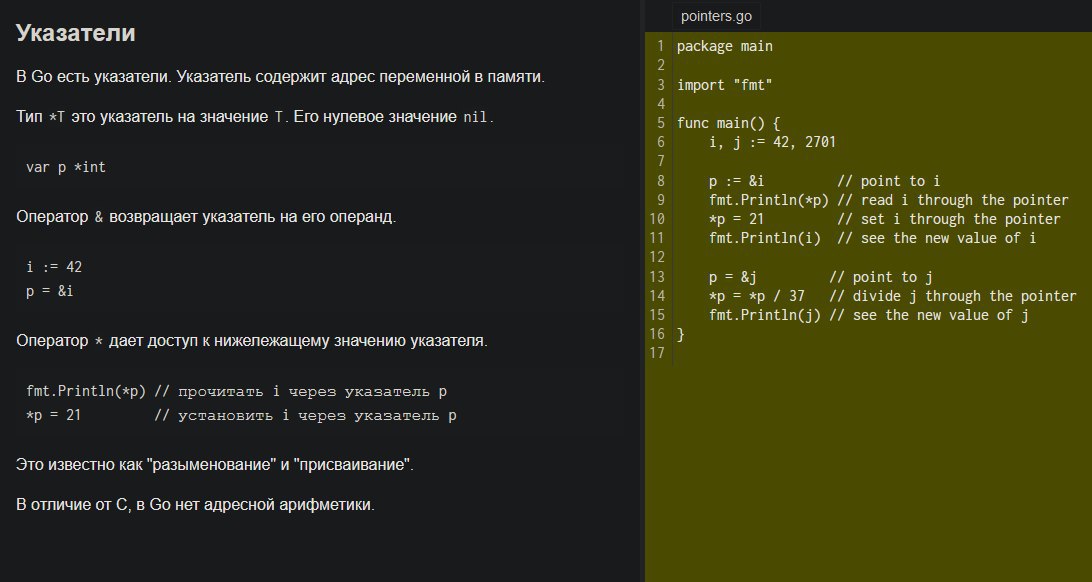Screen dimensions: 1092x582
Task: Click code line import "fmt"
Action: tap(724, 85)
